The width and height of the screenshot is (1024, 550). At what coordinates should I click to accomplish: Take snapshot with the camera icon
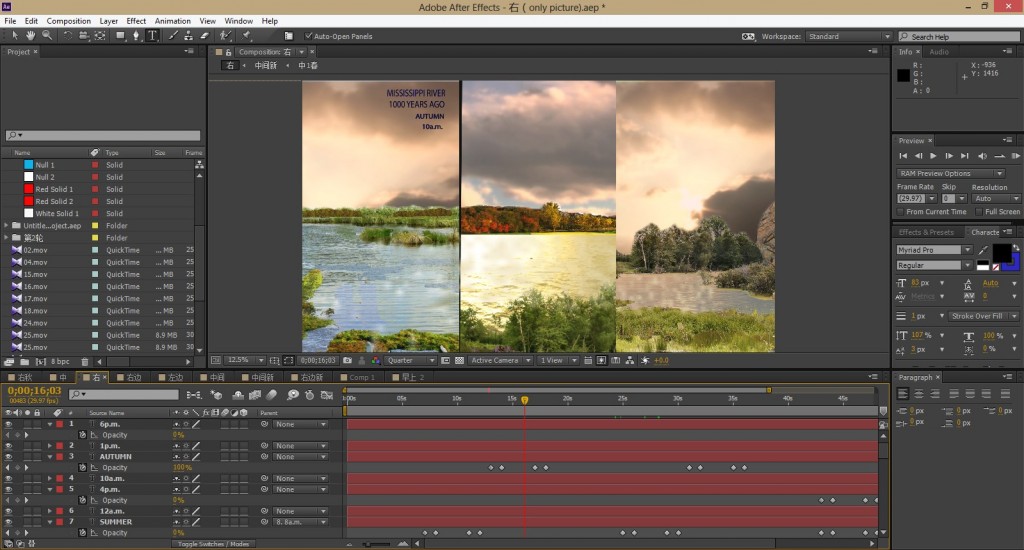[x=347, y=360]
